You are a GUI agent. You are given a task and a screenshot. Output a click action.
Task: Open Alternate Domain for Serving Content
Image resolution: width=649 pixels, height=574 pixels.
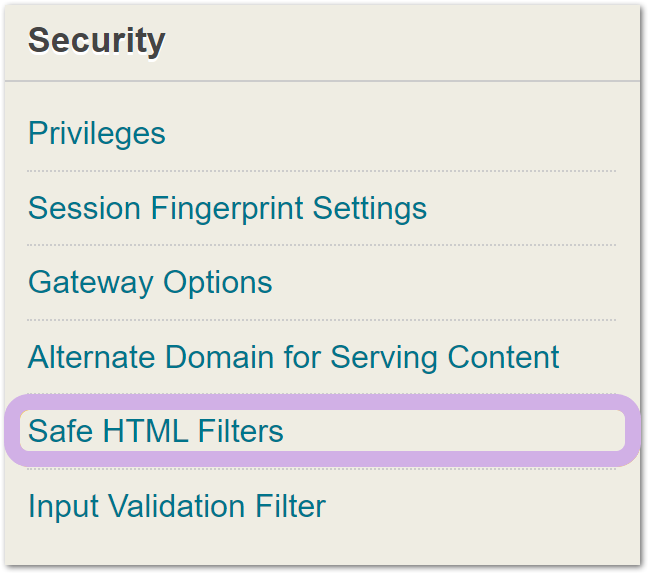click(293, 357)
